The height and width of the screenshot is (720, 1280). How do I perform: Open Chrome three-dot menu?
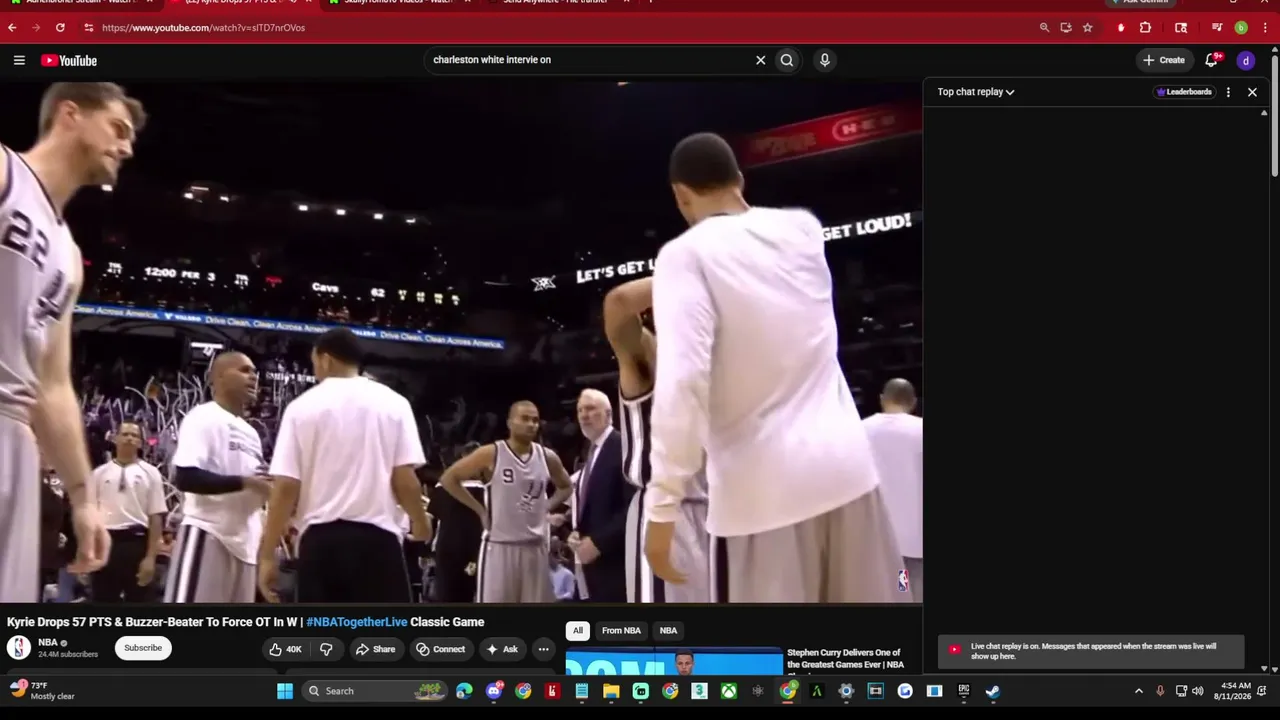1266,28
